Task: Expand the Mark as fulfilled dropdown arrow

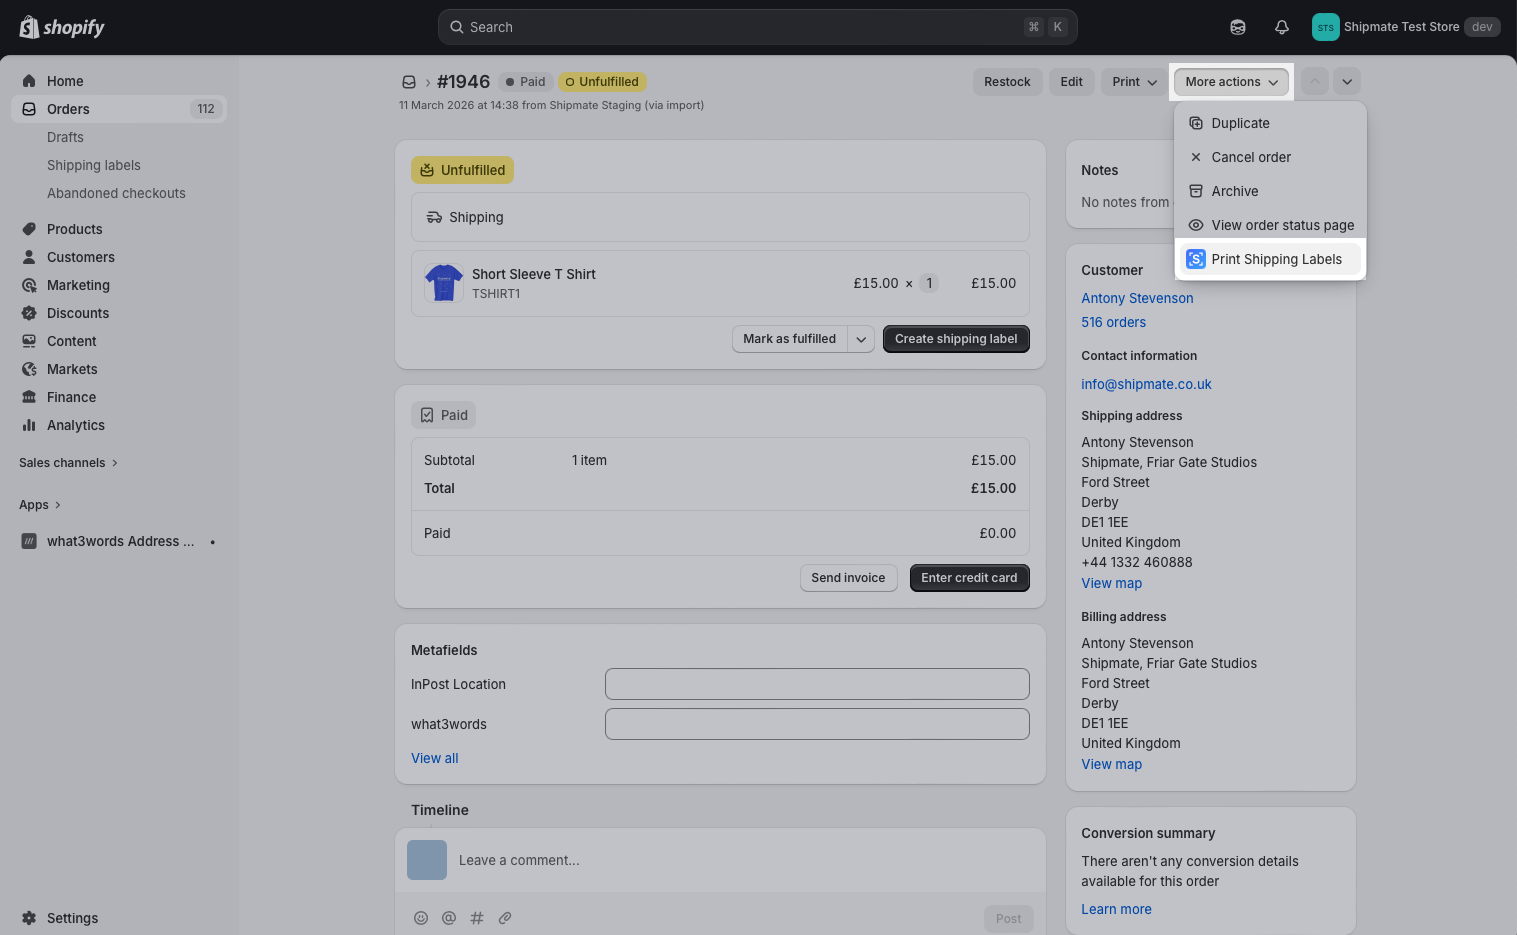Action: point(861,339)
